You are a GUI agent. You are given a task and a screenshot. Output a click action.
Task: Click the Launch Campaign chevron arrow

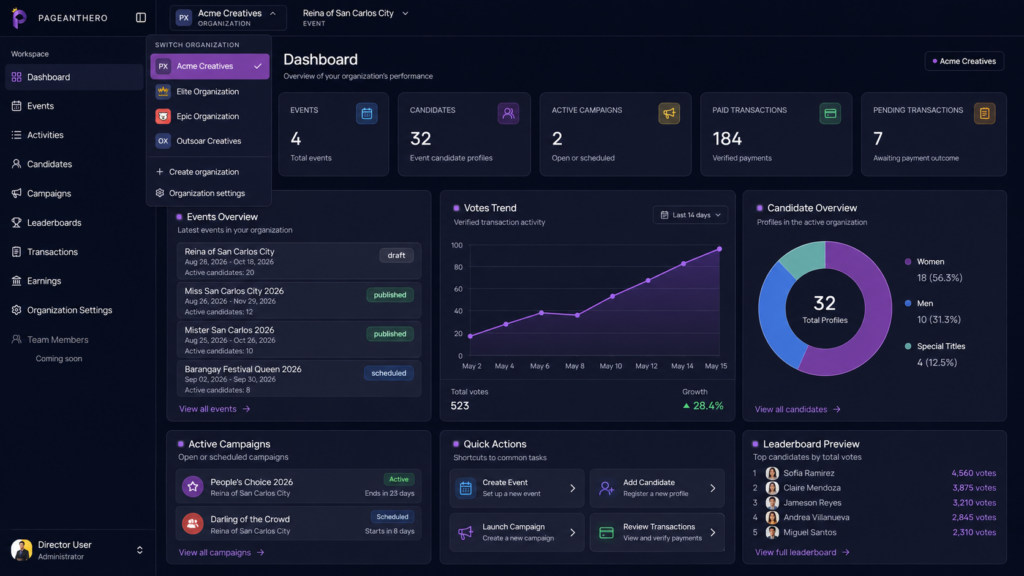click(573, 532)
